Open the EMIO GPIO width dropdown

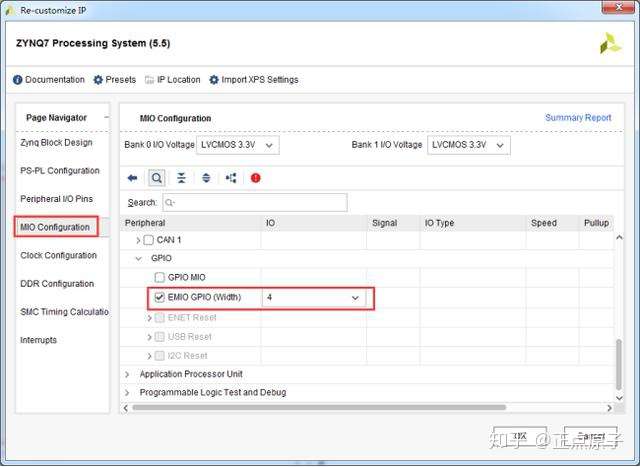click(x=314, y=298)
